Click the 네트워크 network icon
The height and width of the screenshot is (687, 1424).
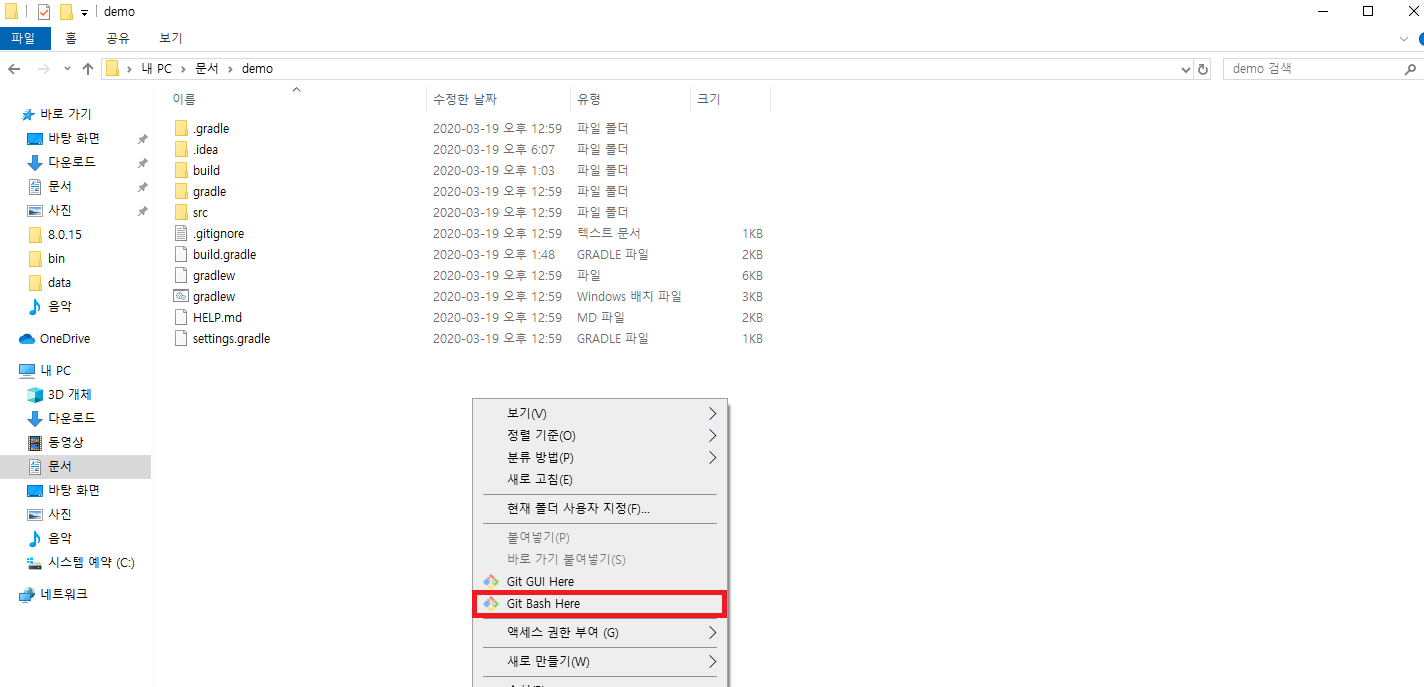[27, 594]
